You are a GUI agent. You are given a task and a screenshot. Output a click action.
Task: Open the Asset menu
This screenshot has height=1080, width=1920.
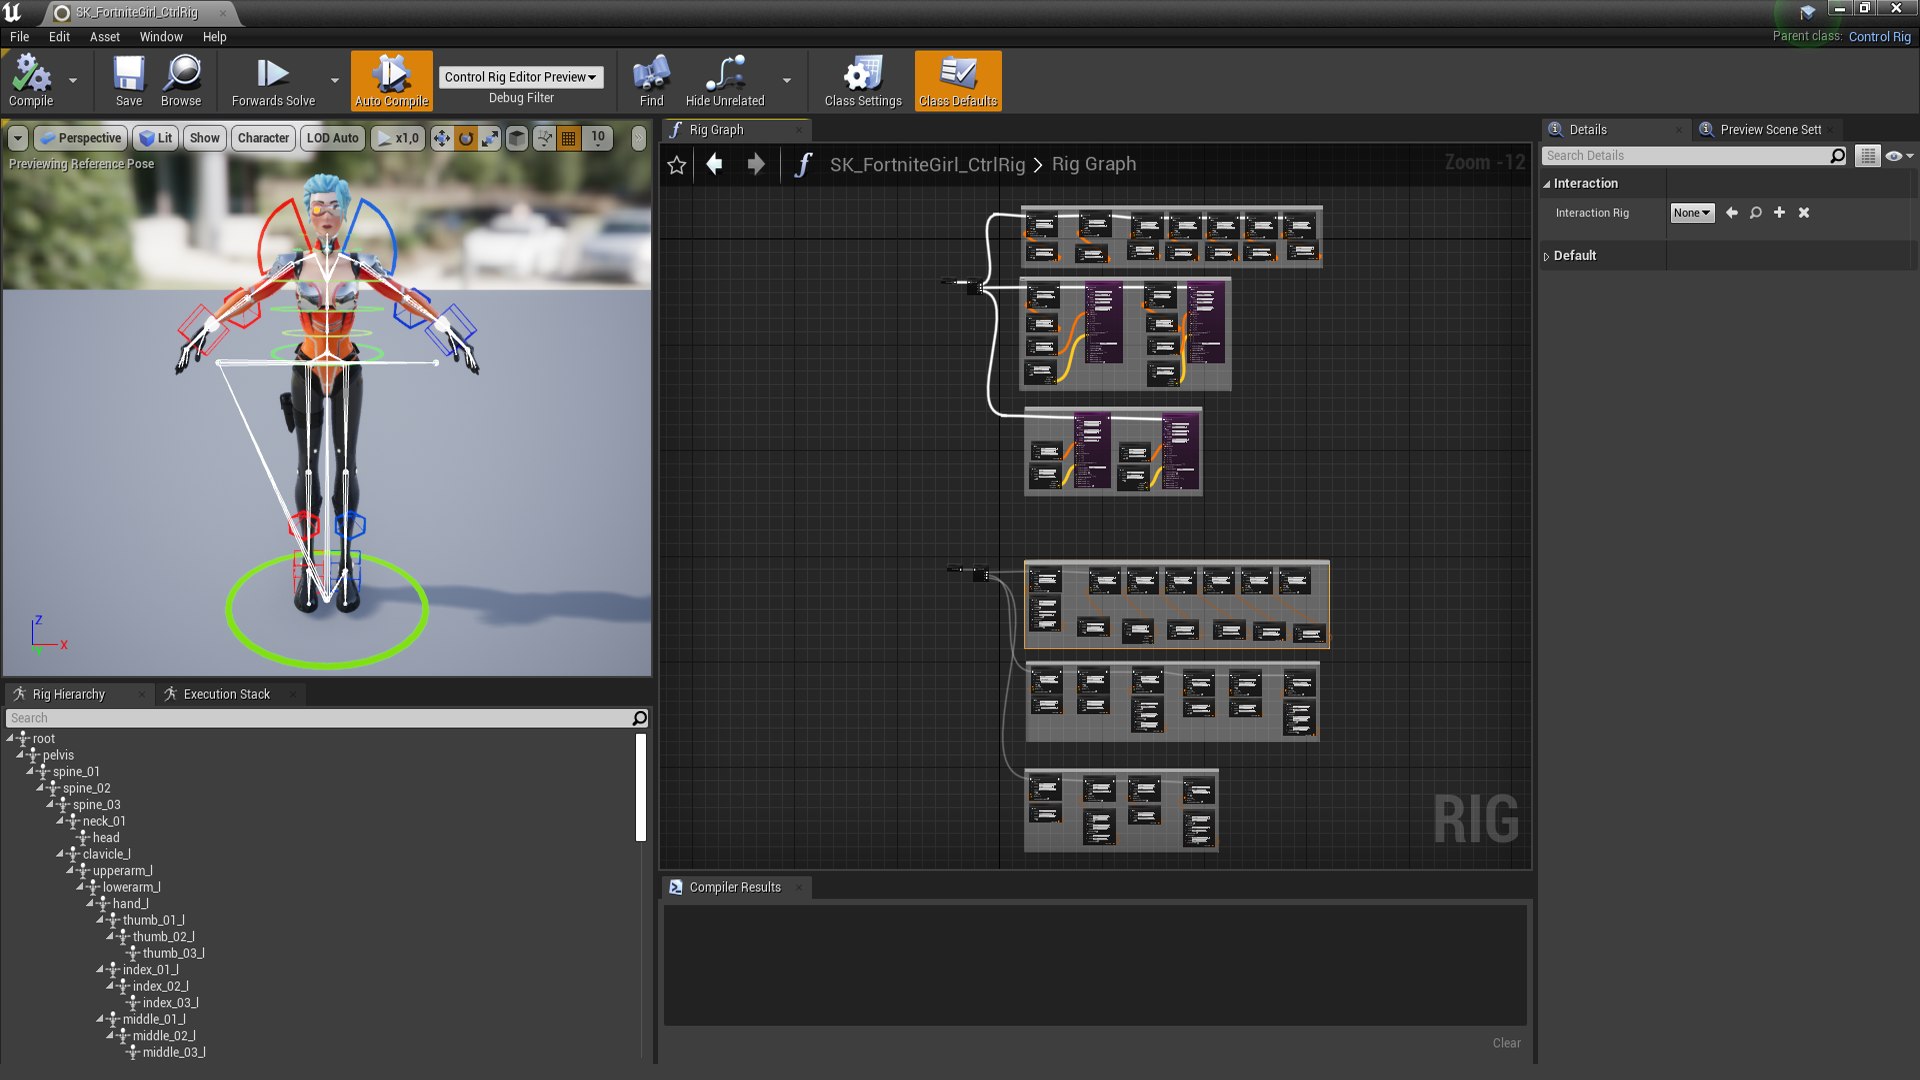(x=105, y=37)
